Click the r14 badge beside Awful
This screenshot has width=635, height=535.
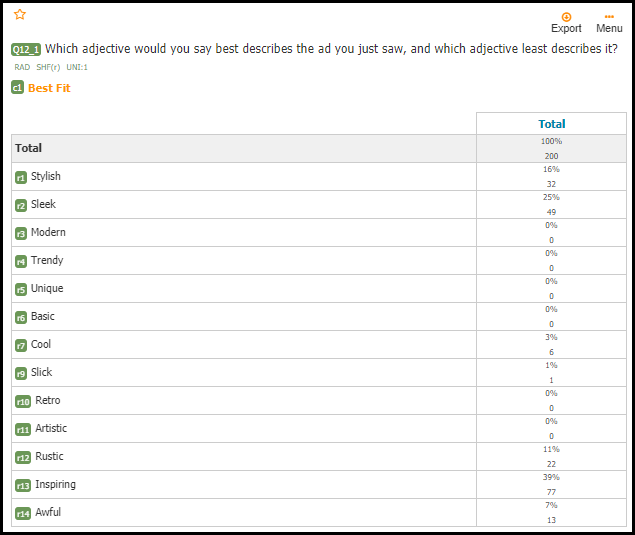(23, 514)
